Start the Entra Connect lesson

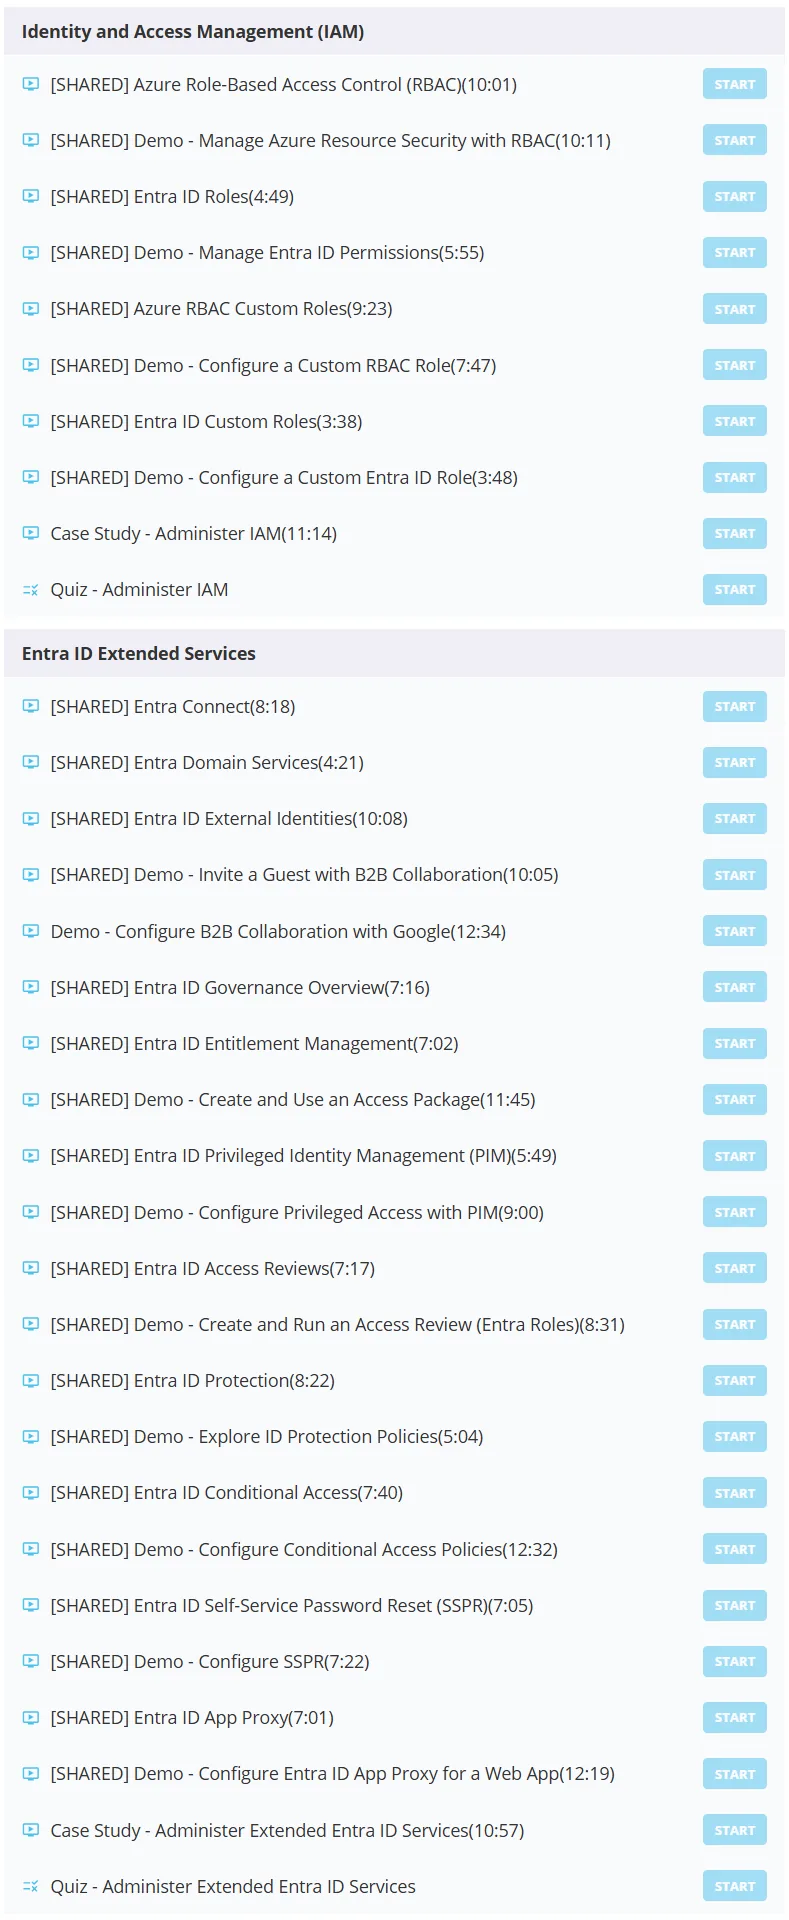point(735,706)
